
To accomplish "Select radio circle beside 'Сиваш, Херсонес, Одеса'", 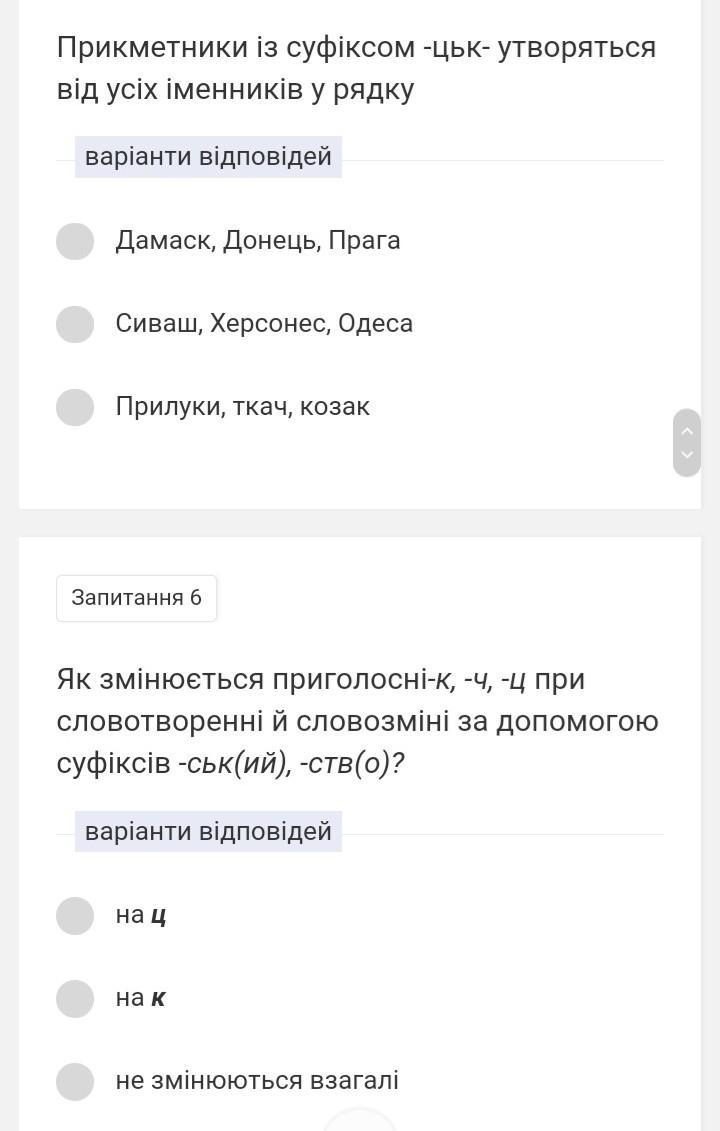I will [x=75, y=324].
